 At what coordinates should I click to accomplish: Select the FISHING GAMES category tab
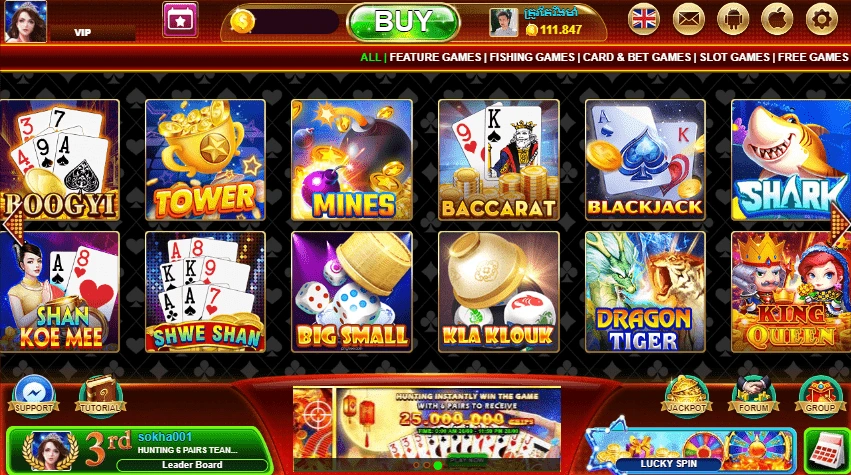click(x=532, y=57)
